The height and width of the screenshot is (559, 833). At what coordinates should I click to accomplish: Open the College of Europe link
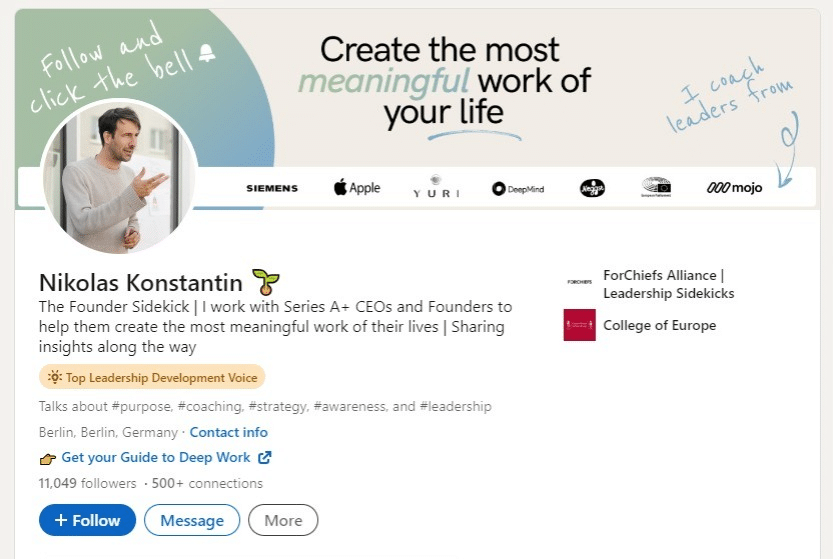click(x=659, y=325)
